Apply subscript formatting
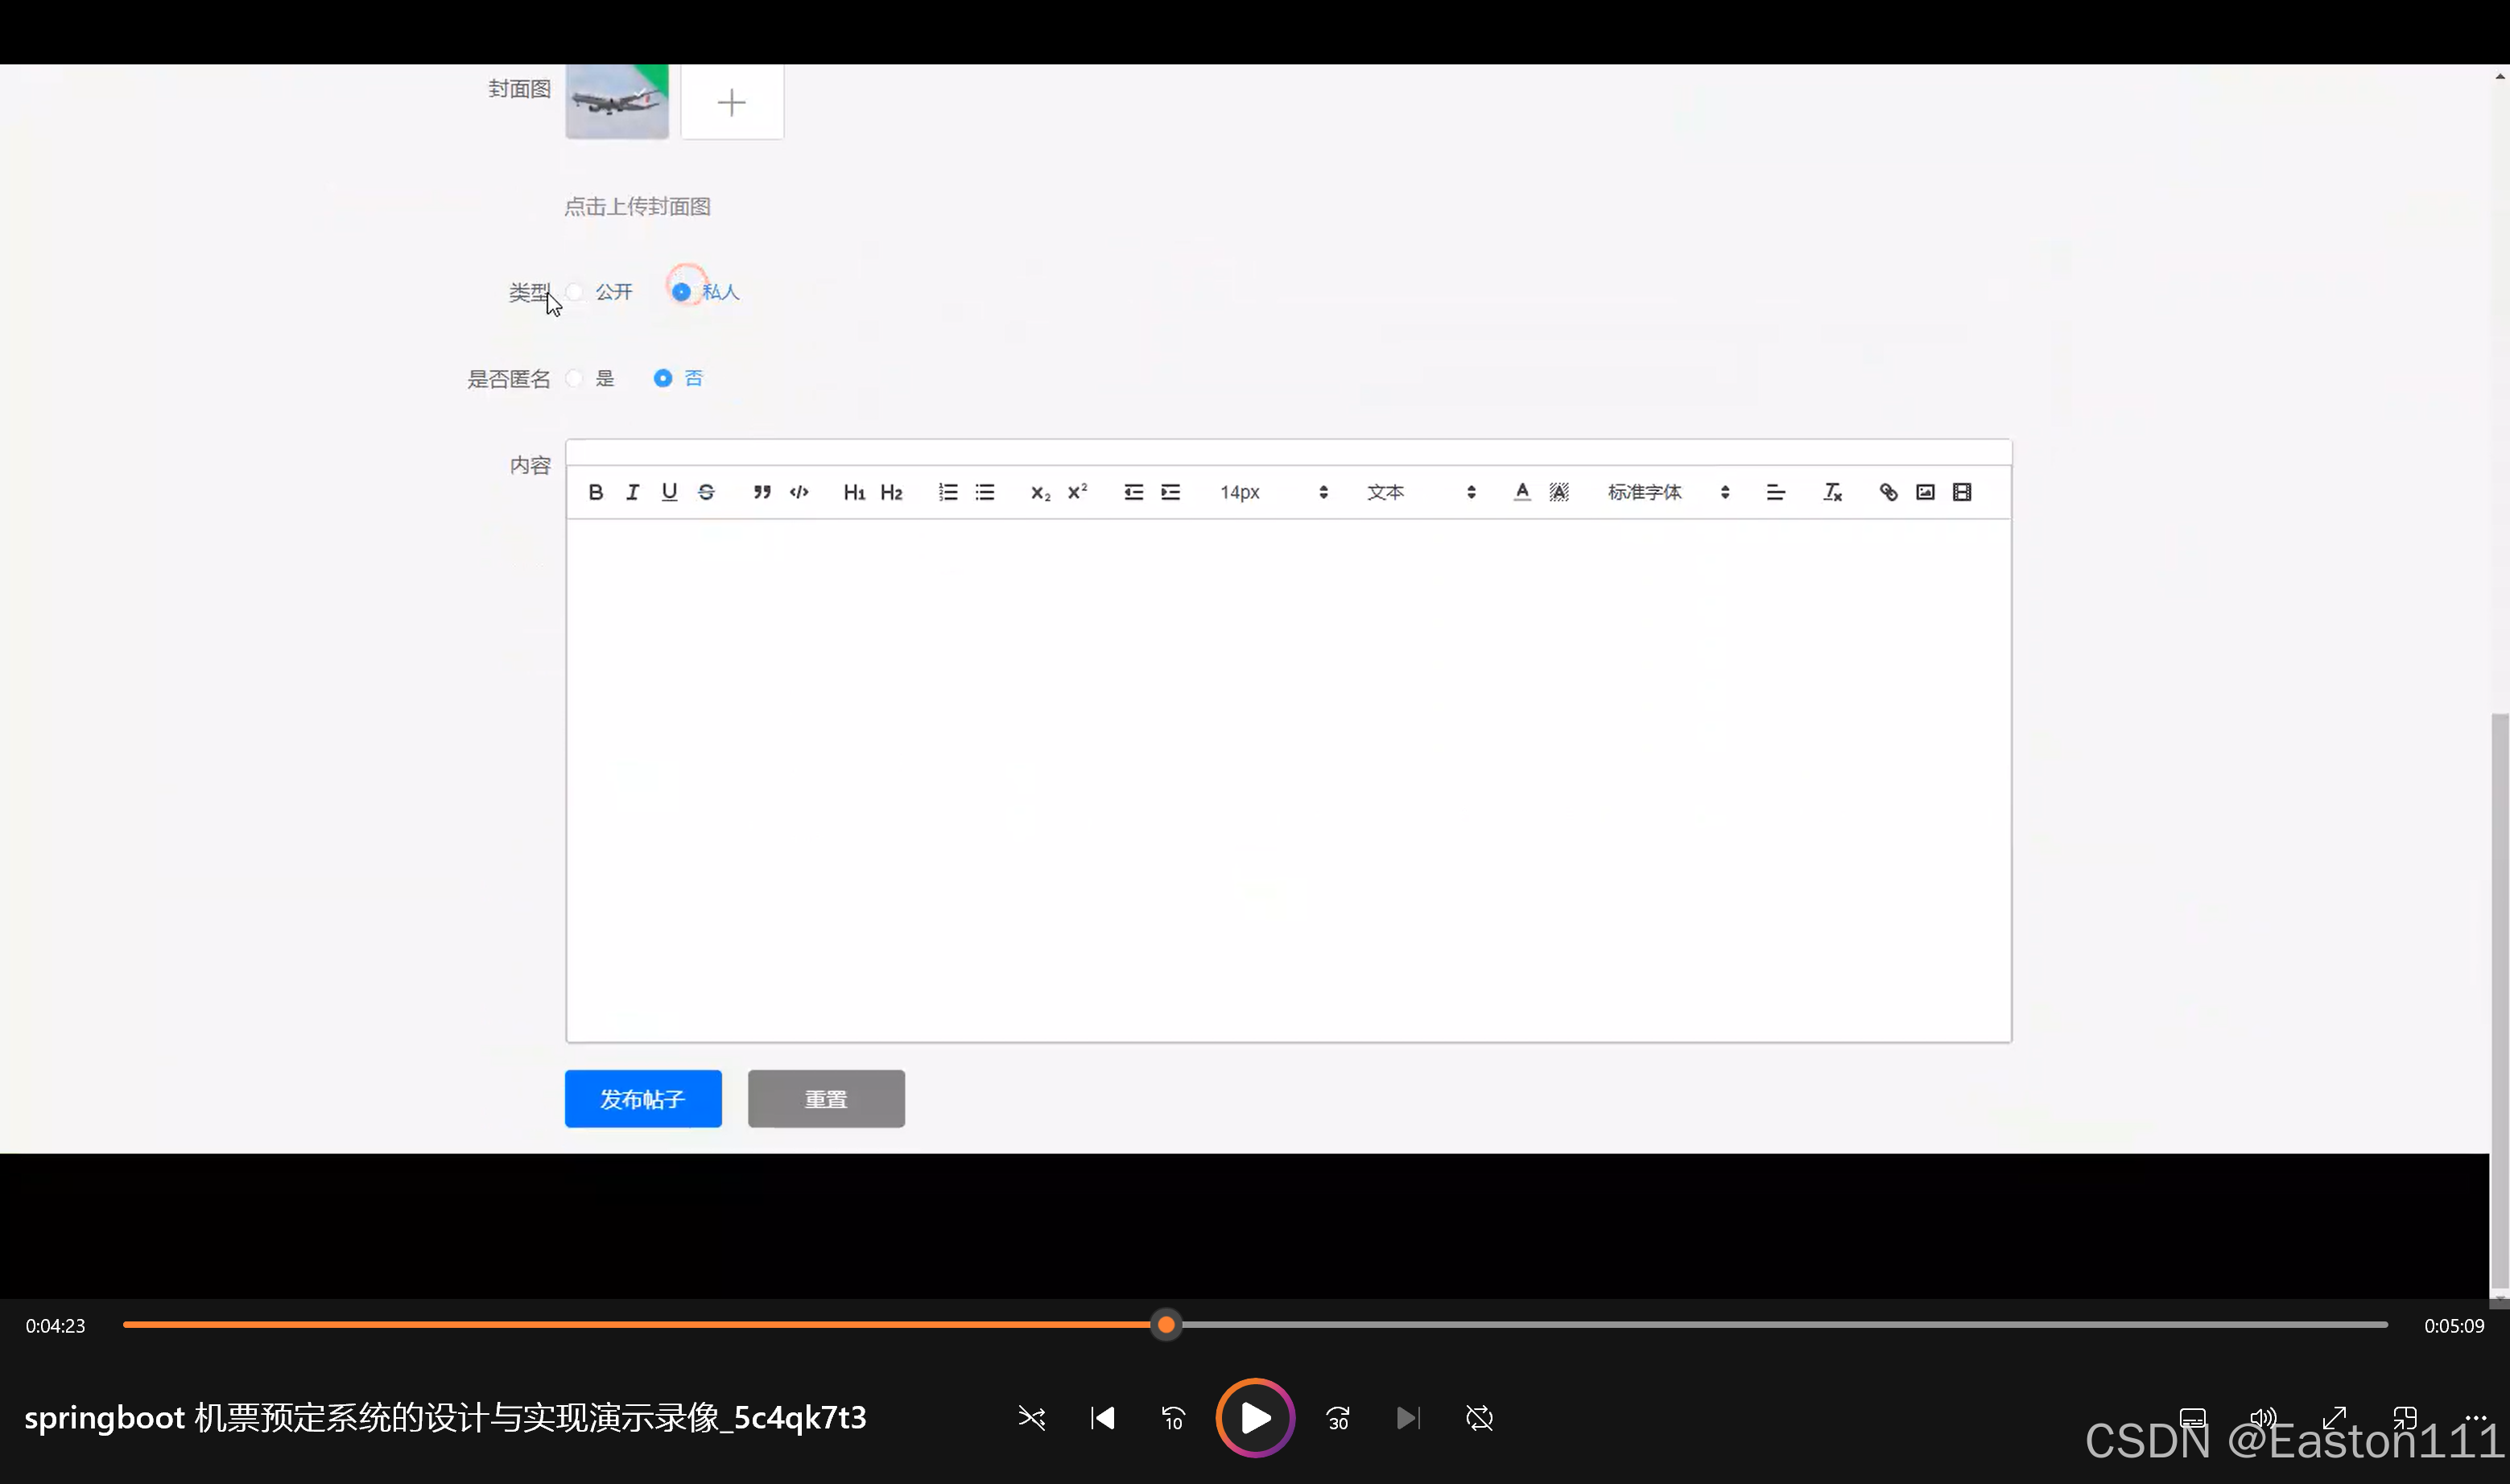 pyautogui.click(x=1040, y=492)
